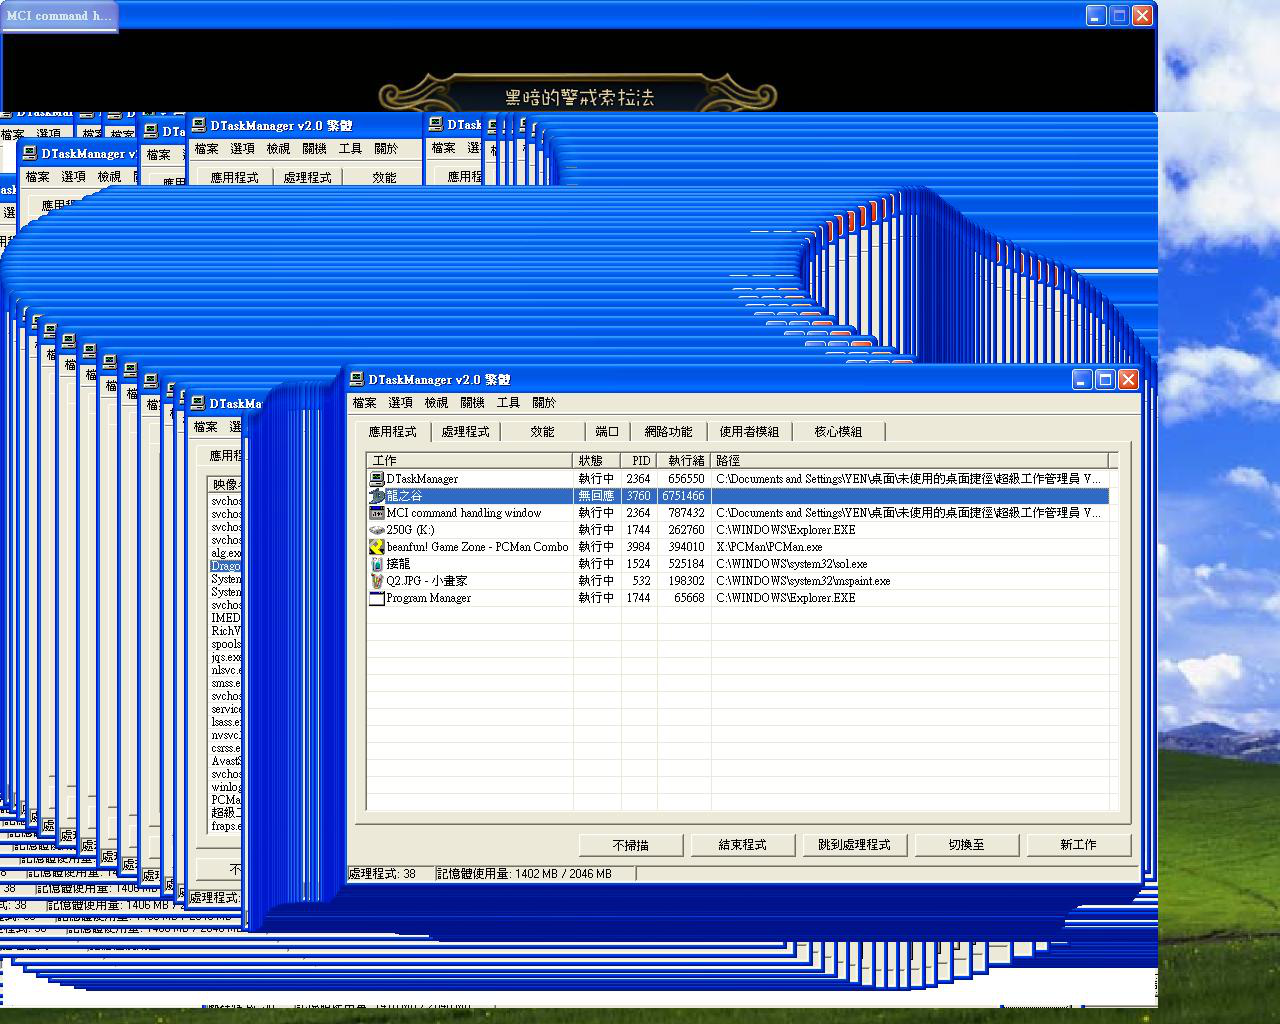Switch to the 端口 tab
The width and height of the screenshot is (1280, 1024).
[607, 432]
